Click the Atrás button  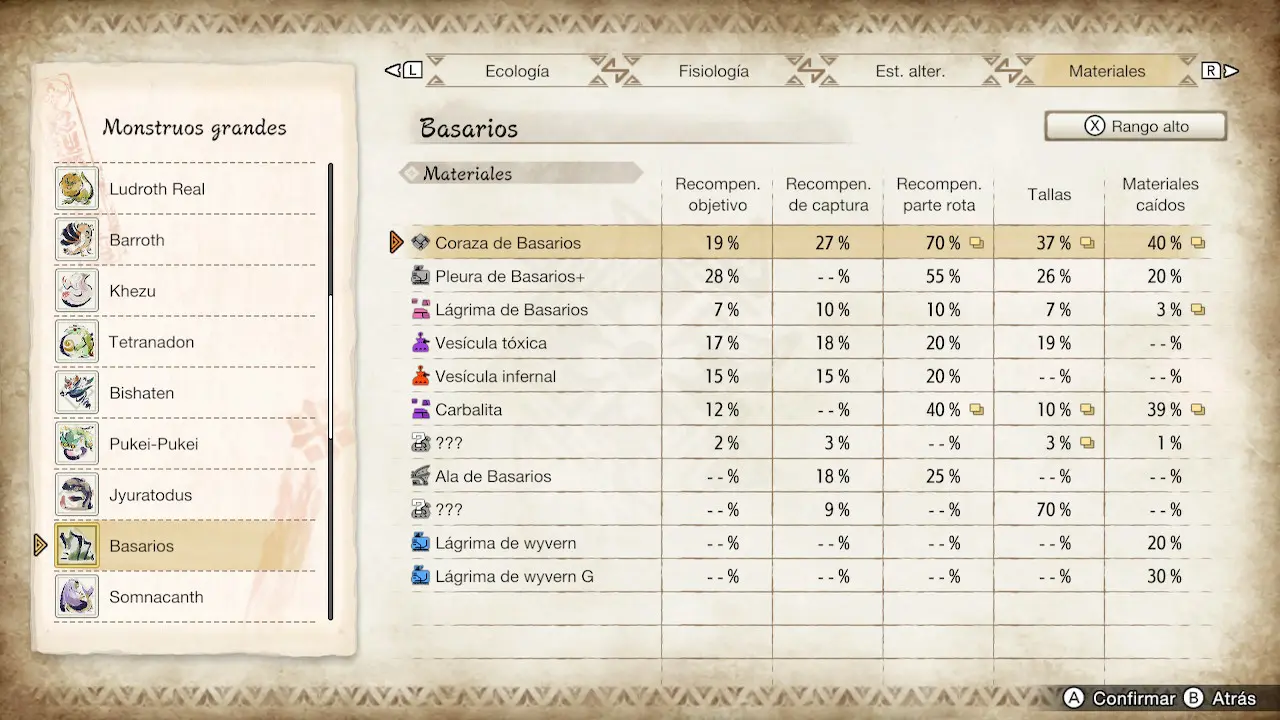coord(1219,698)
